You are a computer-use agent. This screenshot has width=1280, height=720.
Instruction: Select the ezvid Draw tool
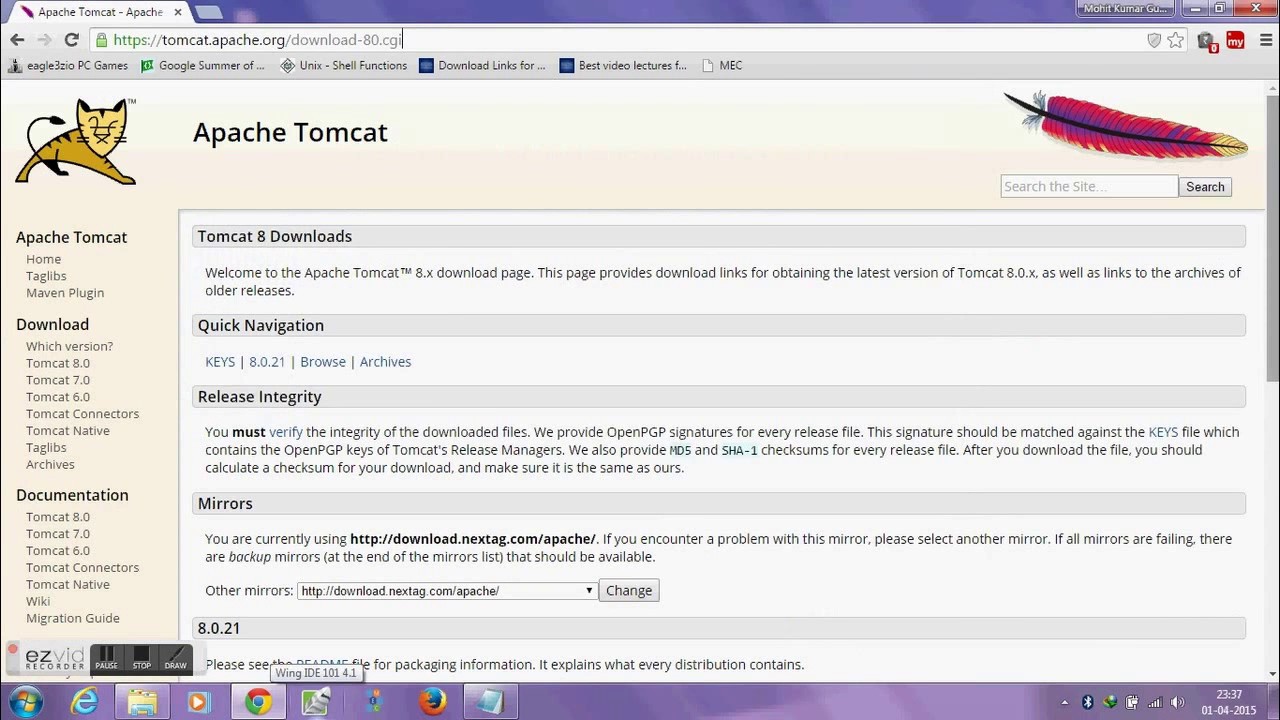click(175, 658)
